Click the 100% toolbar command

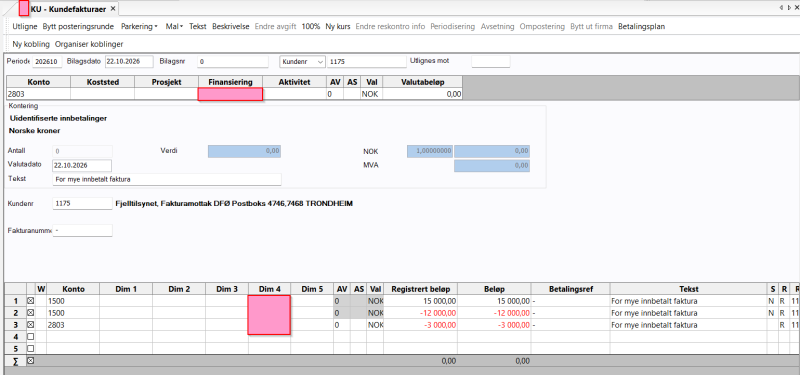pyautogui.click(x=311, y=27)
